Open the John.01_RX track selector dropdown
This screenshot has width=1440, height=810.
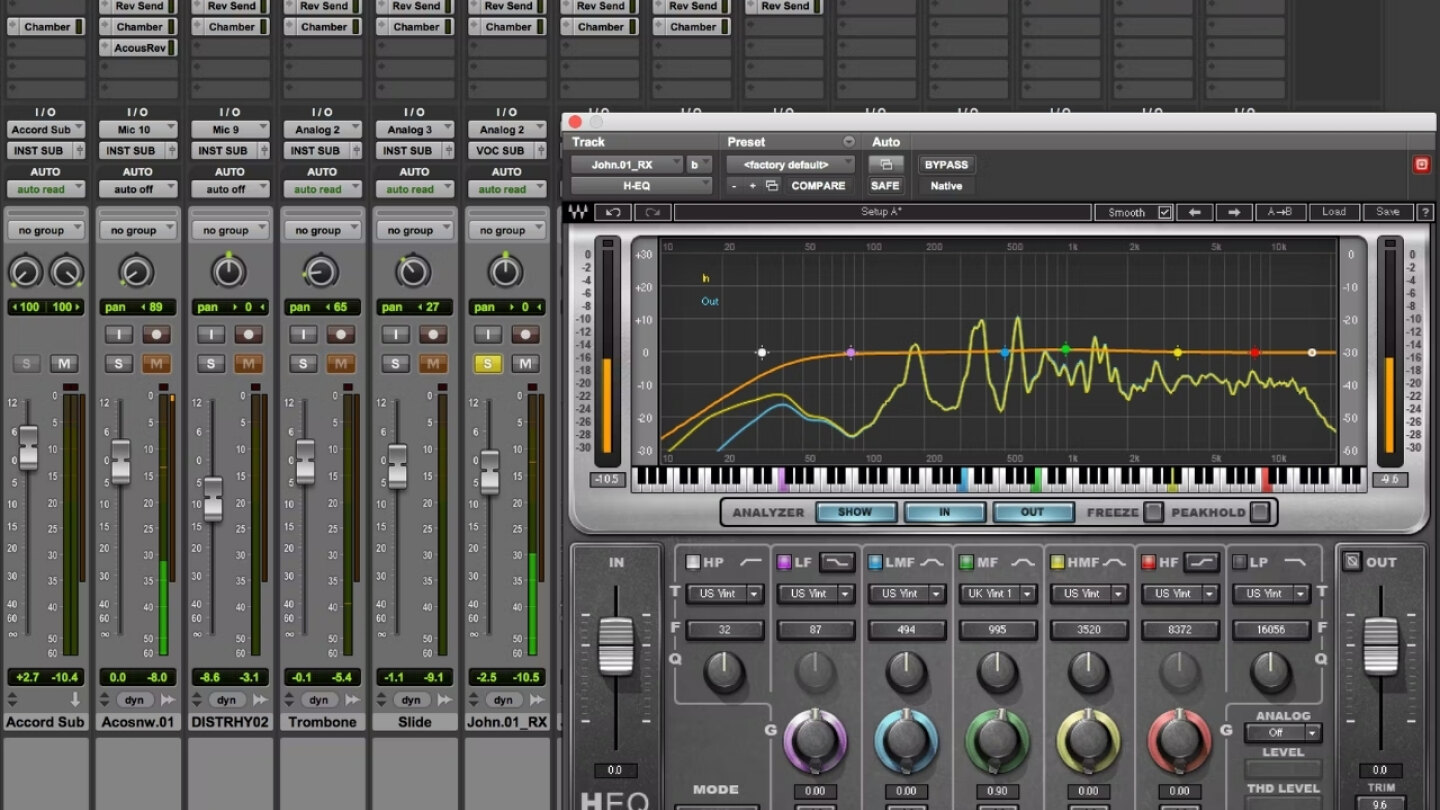coord(627,164)
